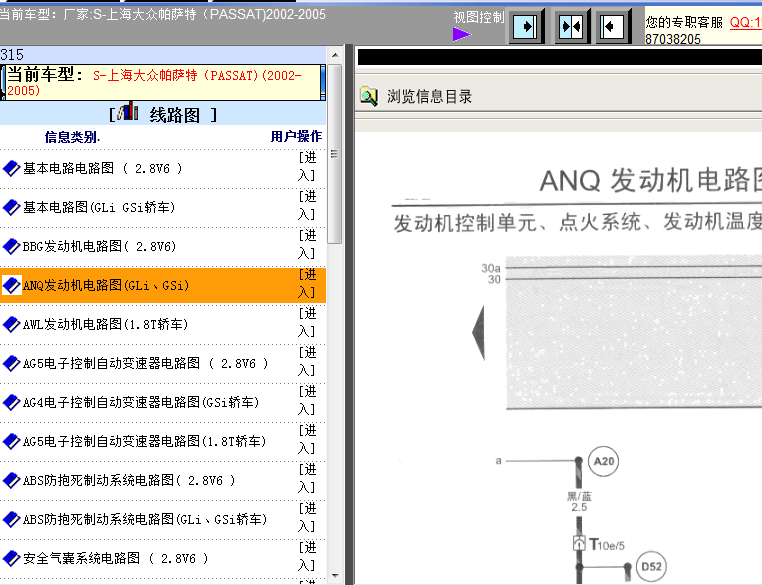Select 安全气囊系统电路图 (2.8V6) text
762x585 pixels.
tap(116, 558)
